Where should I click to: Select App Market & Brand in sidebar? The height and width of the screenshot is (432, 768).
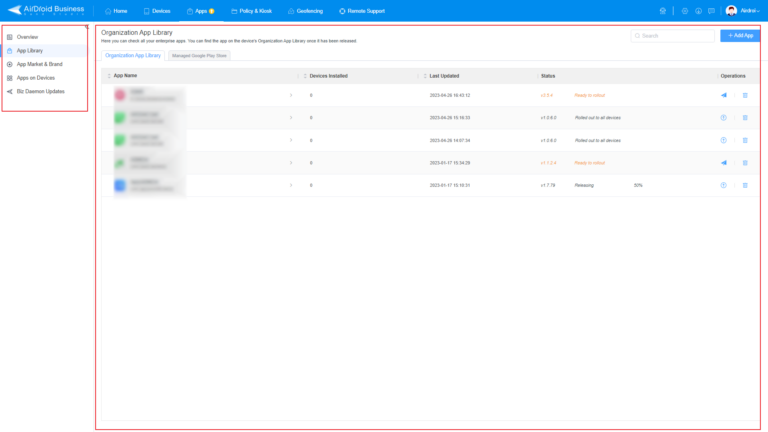(38, 64)
